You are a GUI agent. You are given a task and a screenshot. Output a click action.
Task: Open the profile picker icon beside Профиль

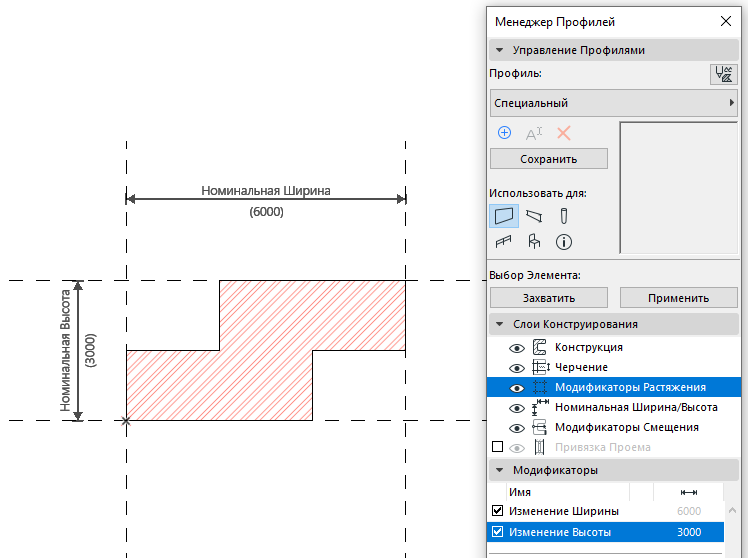click(x=724, y=74)
